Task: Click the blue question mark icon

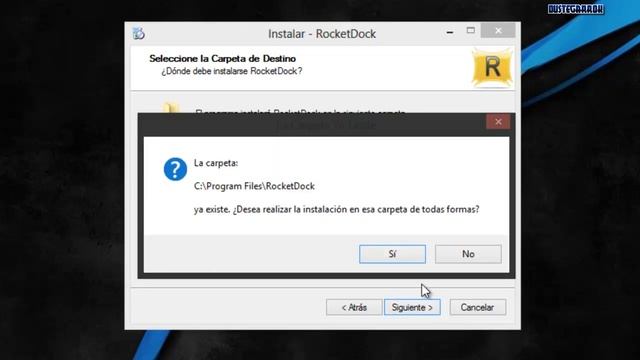Action: pyautogui.click(x=175, y=169)
